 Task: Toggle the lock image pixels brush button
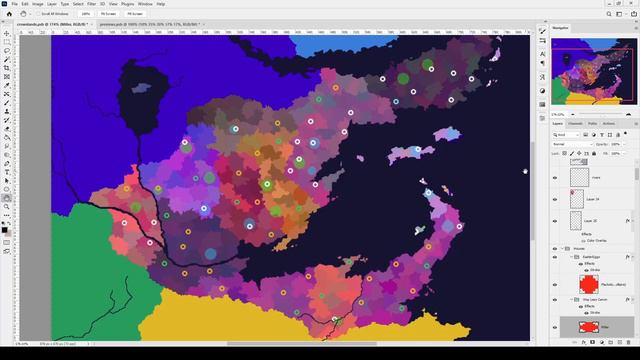[x=572, y=153]
